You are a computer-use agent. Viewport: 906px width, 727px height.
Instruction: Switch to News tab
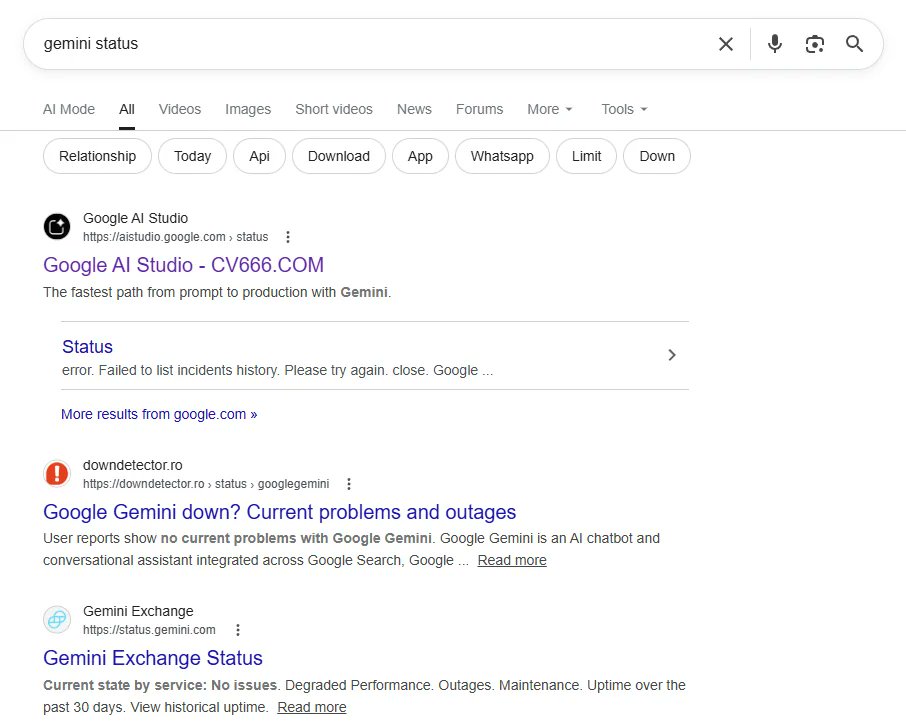(x=414, y=109)
